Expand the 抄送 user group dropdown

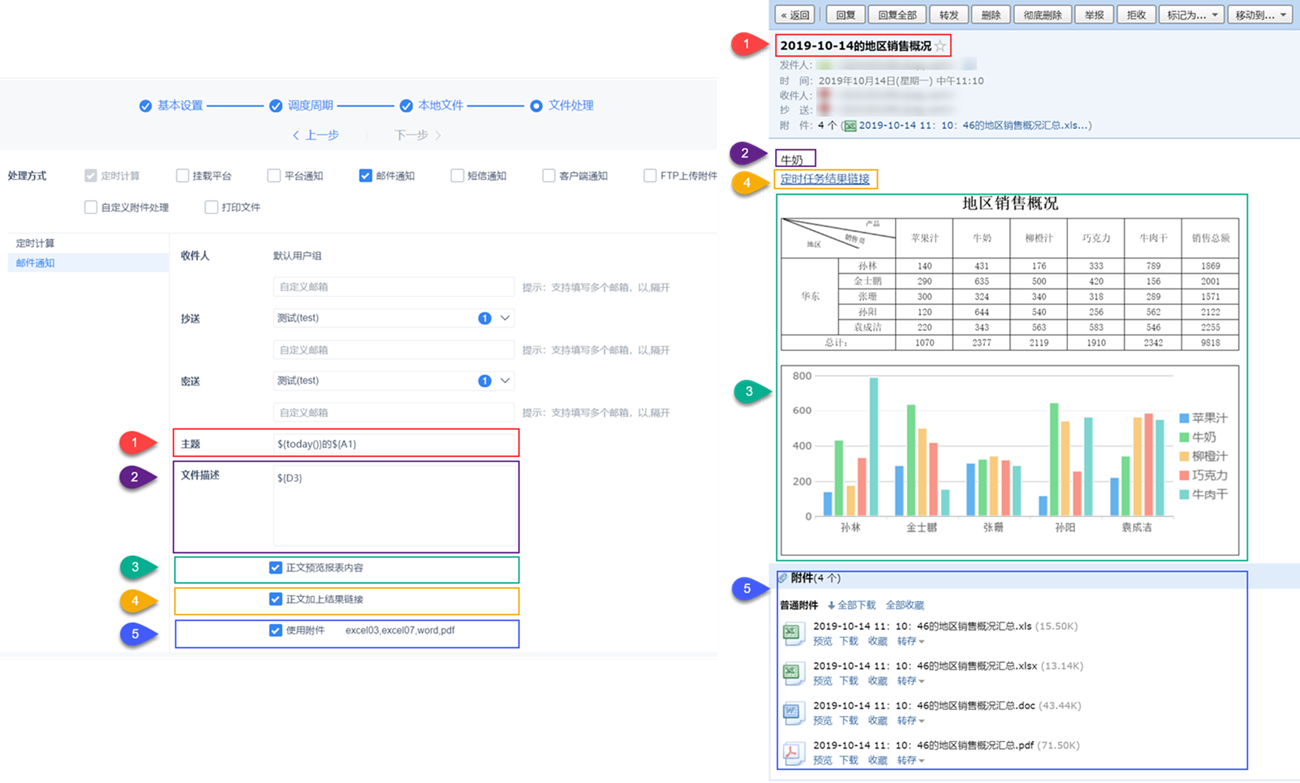pos(505,318)
